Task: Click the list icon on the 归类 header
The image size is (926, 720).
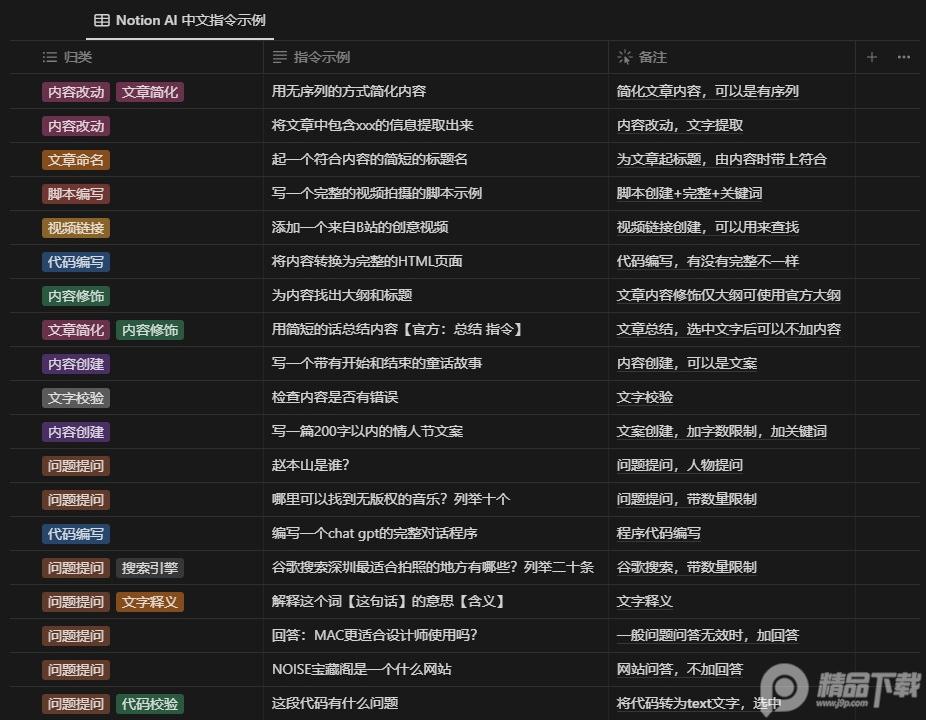Action: [49, 57]
